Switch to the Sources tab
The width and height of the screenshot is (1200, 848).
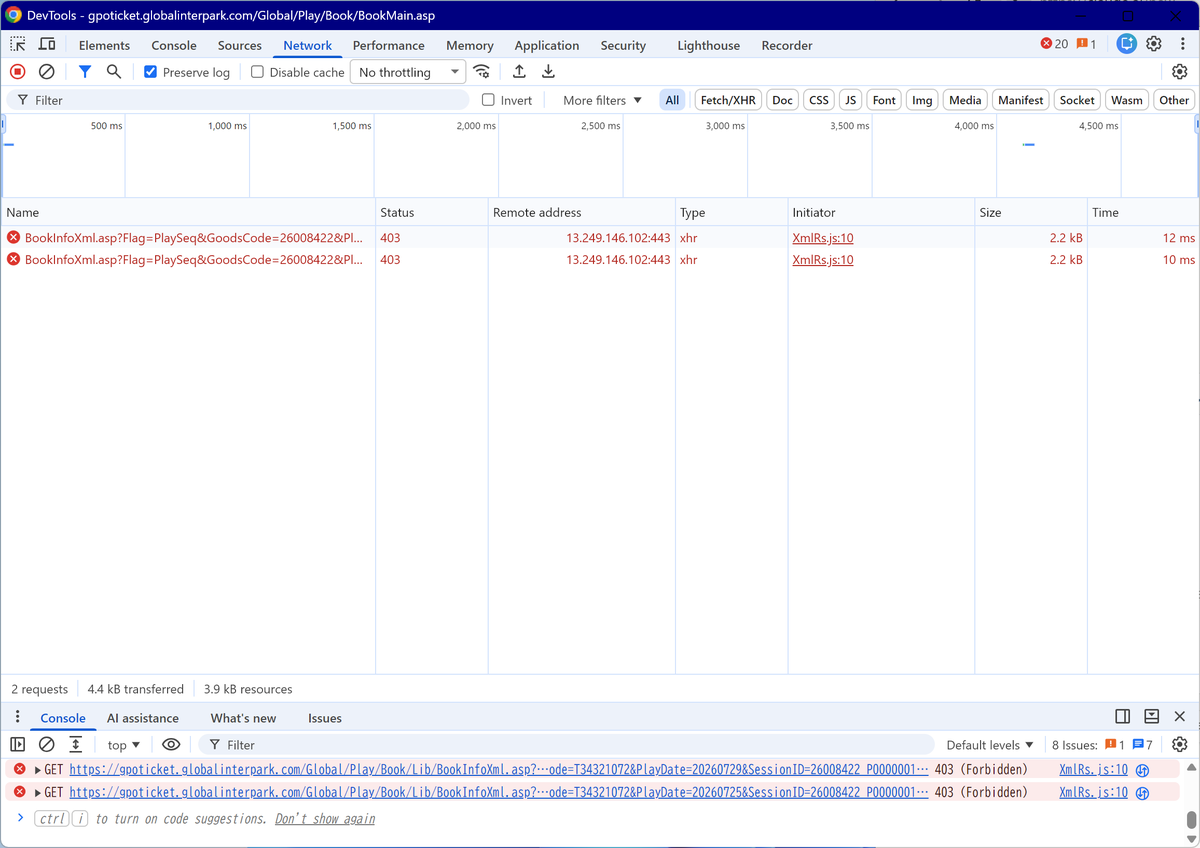pyautogui.click(x=240, y=45)
